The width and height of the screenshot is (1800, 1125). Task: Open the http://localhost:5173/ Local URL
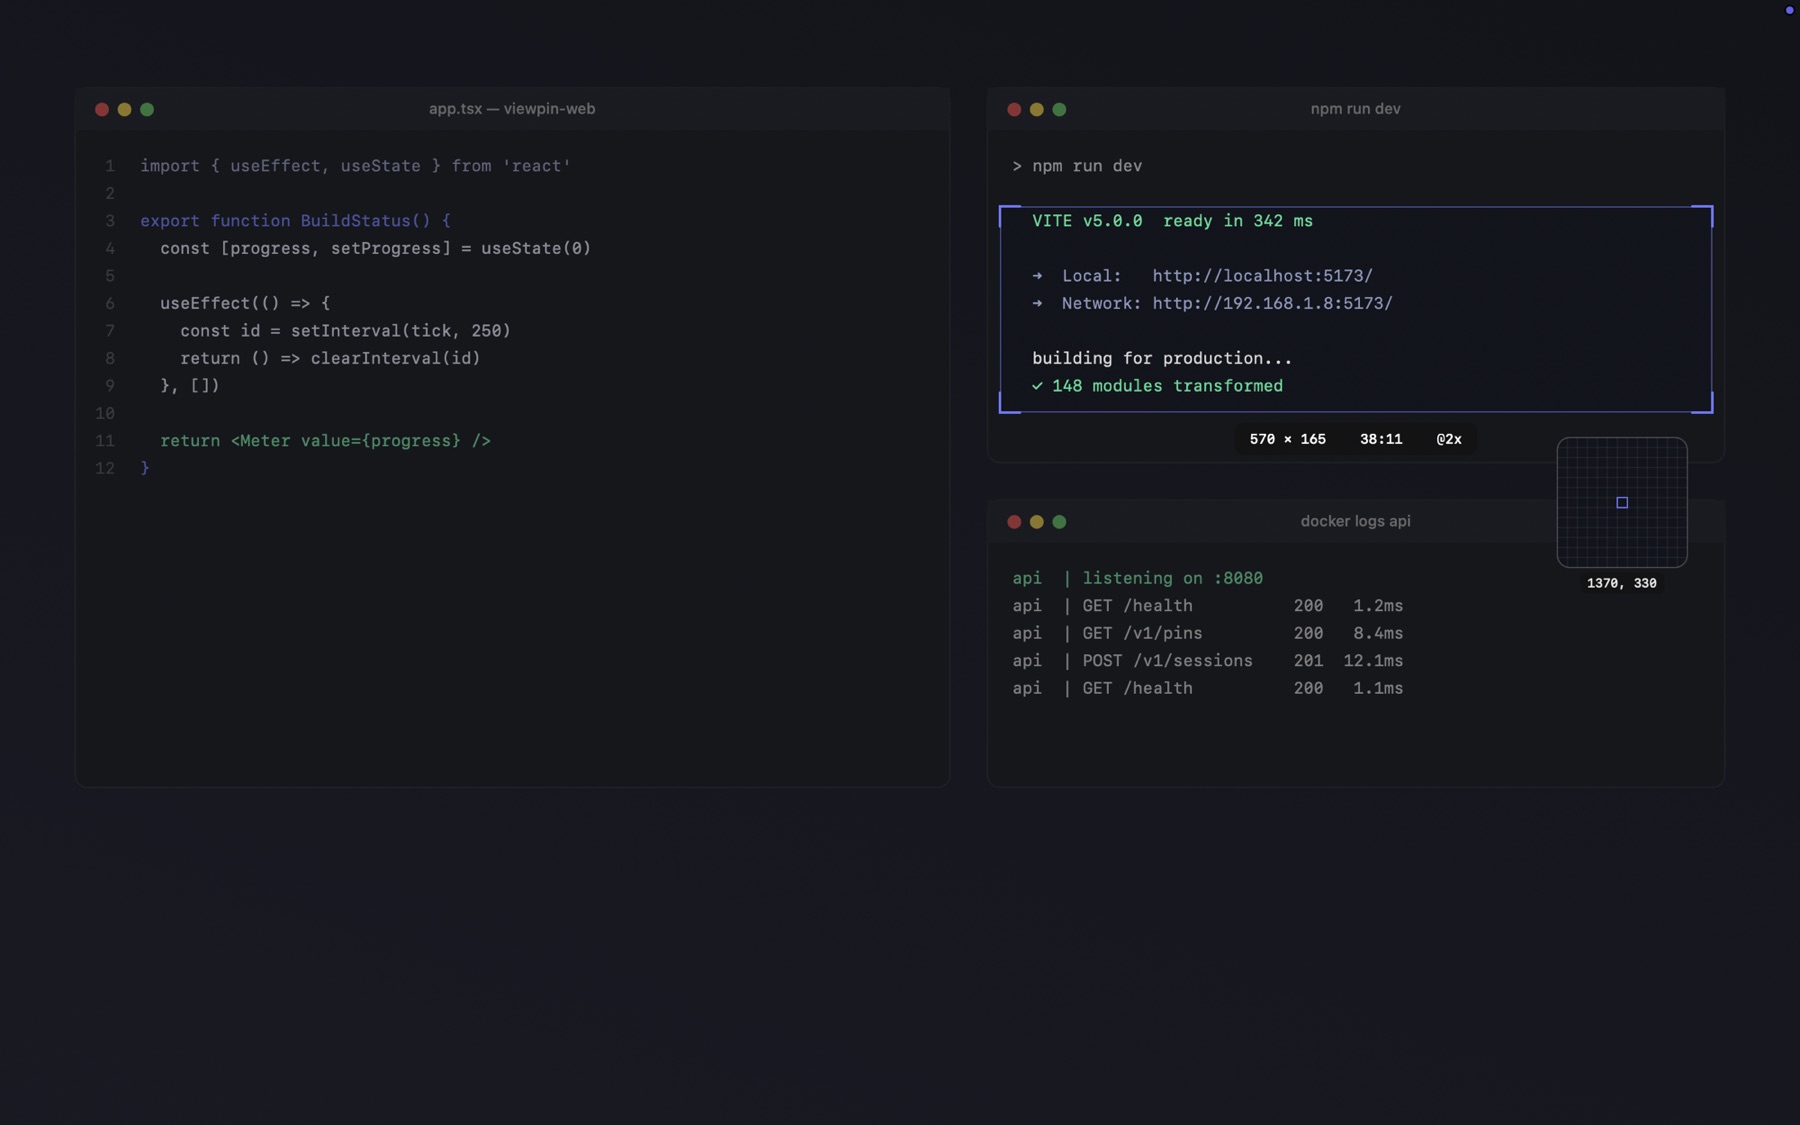point(1263,276)
